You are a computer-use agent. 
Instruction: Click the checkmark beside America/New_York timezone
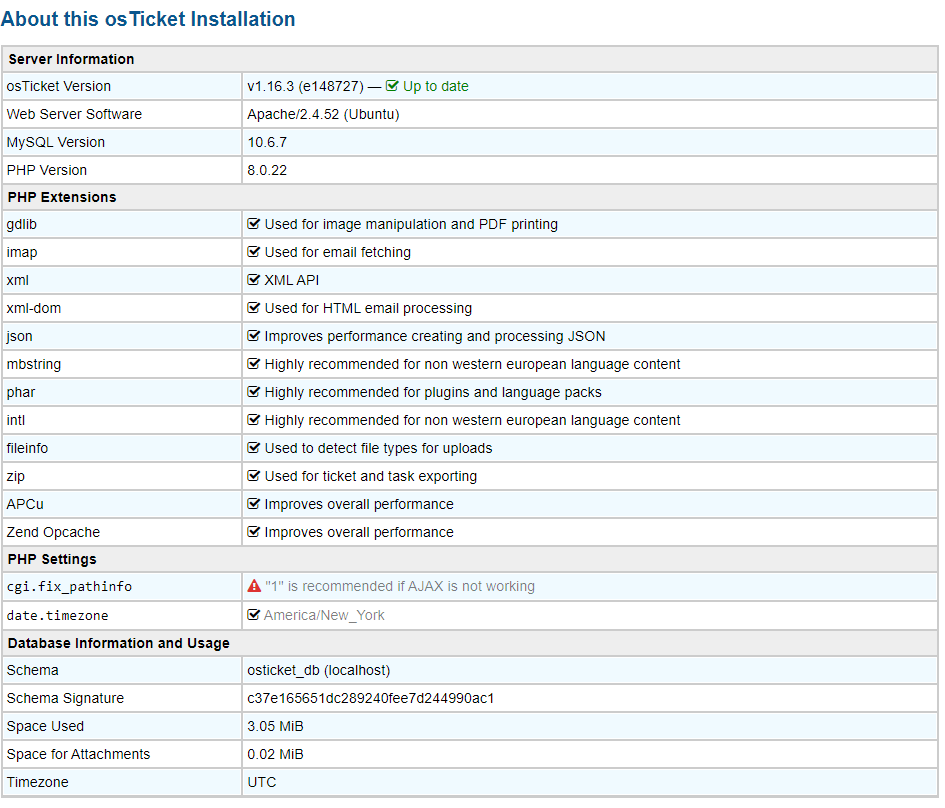254,615
